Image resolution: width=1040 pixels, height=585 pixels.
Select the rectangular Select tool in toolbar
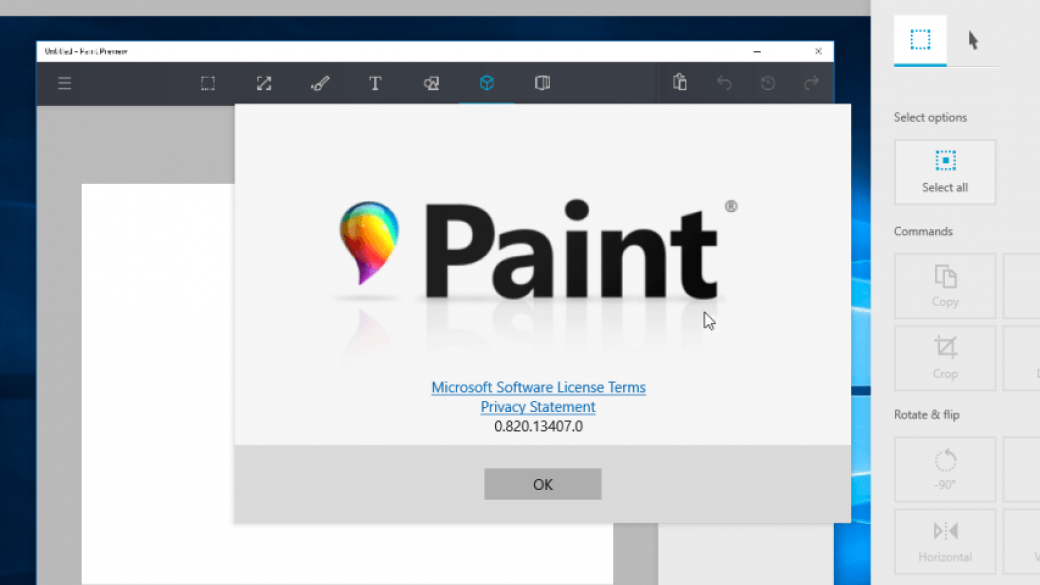(208, 84)
